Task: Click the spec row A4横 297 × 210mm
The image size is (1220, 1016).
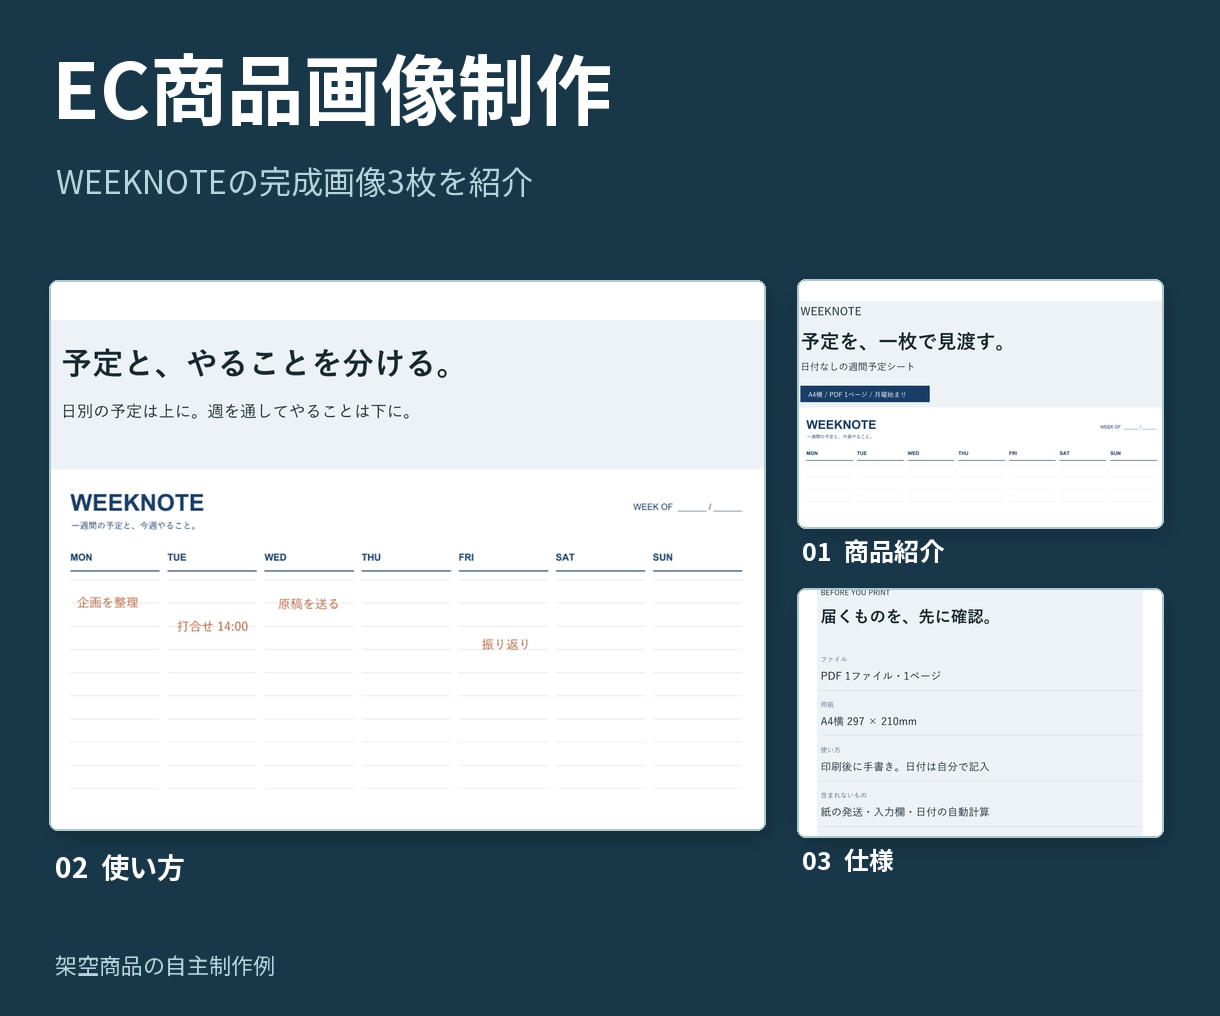Action: 869,721
